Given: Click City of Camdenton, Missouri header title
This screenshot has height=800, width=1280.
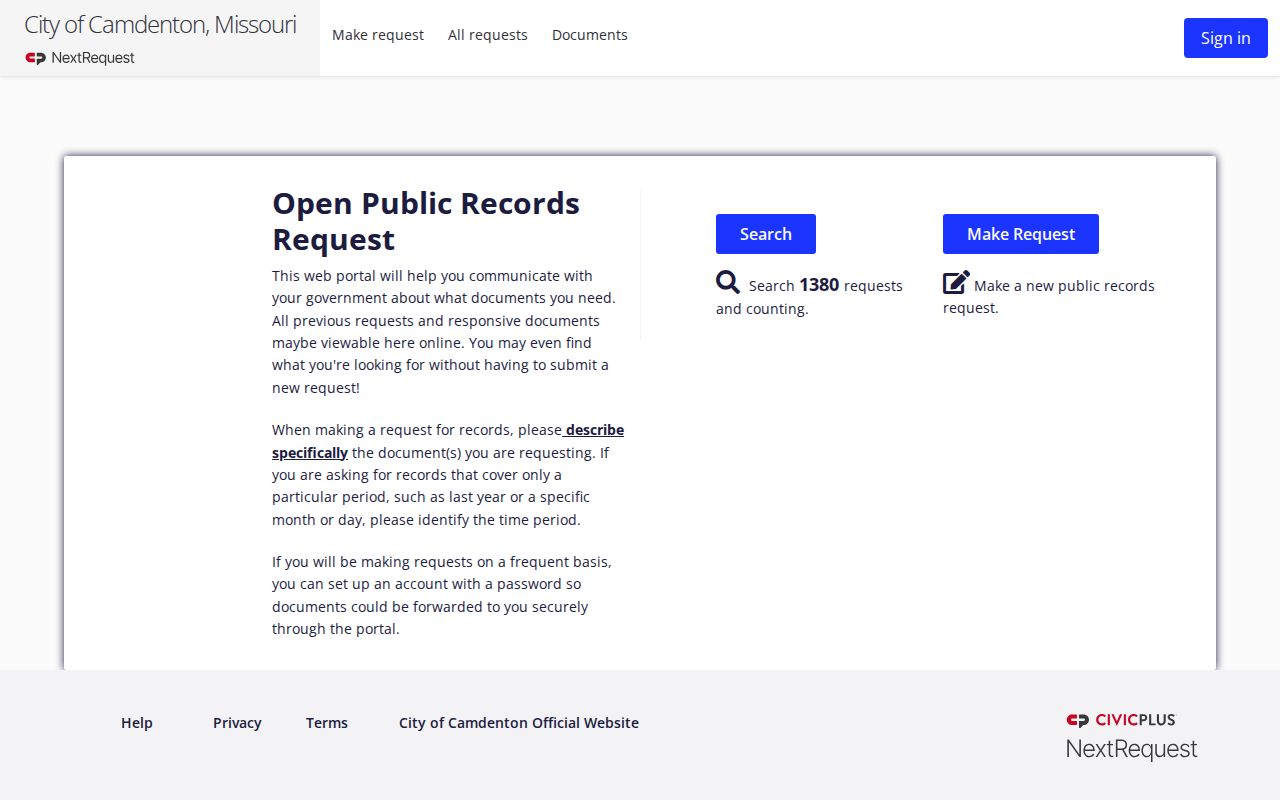Looking at the screenshot, I should [x=160, y=25].
